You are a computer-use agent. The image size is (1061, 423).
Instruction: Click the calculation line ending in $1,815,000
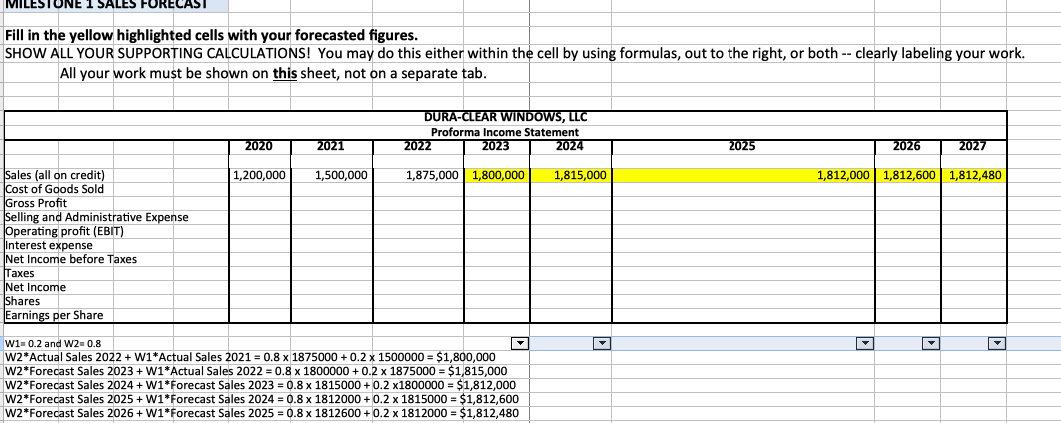pos(256,372)
